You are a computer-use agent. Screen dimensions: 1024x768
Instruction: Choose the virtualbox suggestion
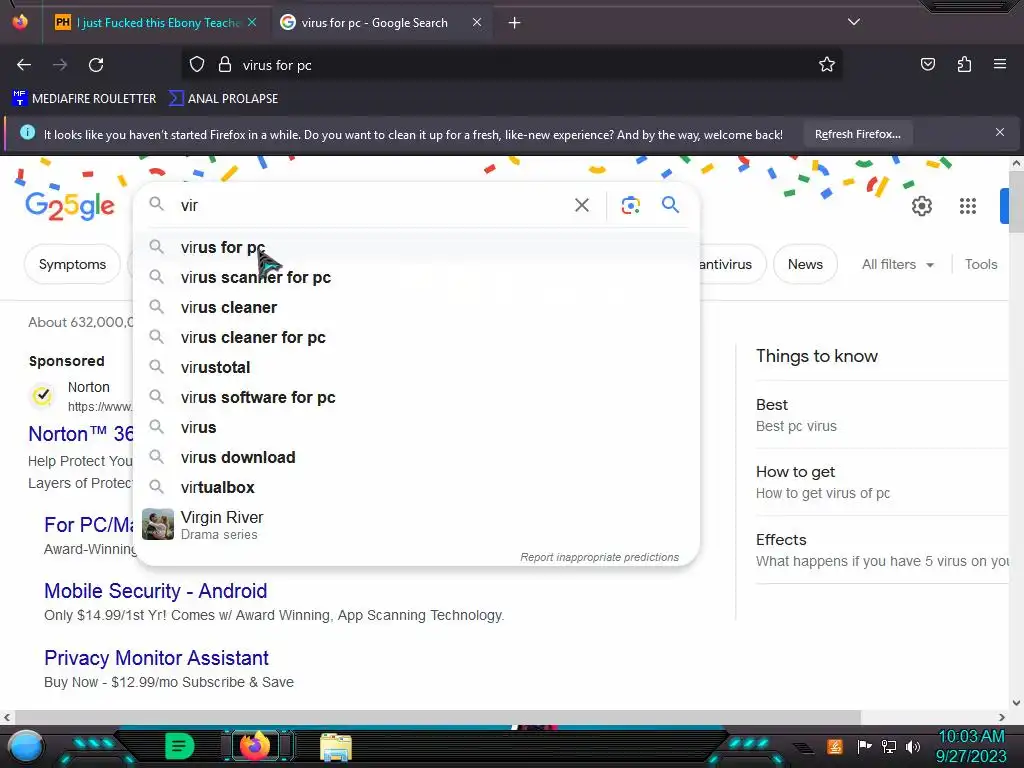click(417, 488)
